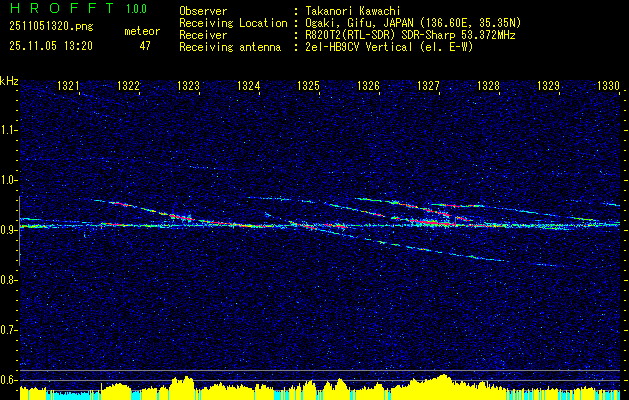Select the 1323 time label

(189, 85)
